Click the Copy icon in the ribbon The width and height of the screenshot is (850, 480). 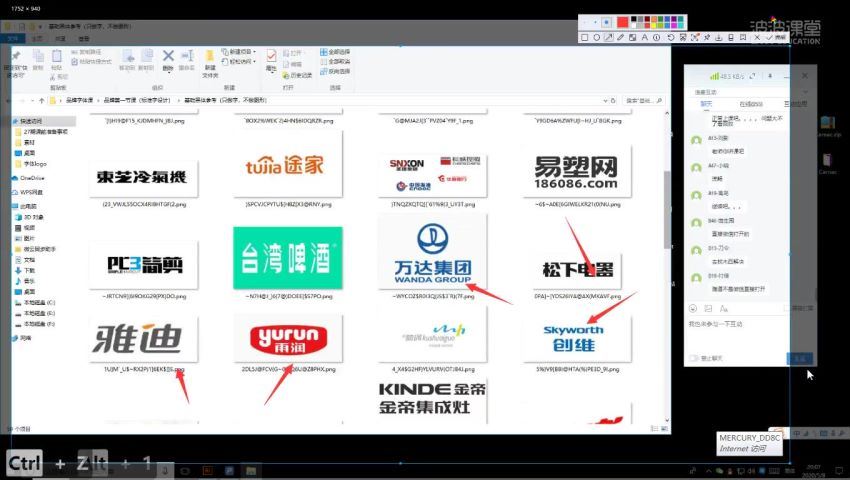(x=37, y=56)
